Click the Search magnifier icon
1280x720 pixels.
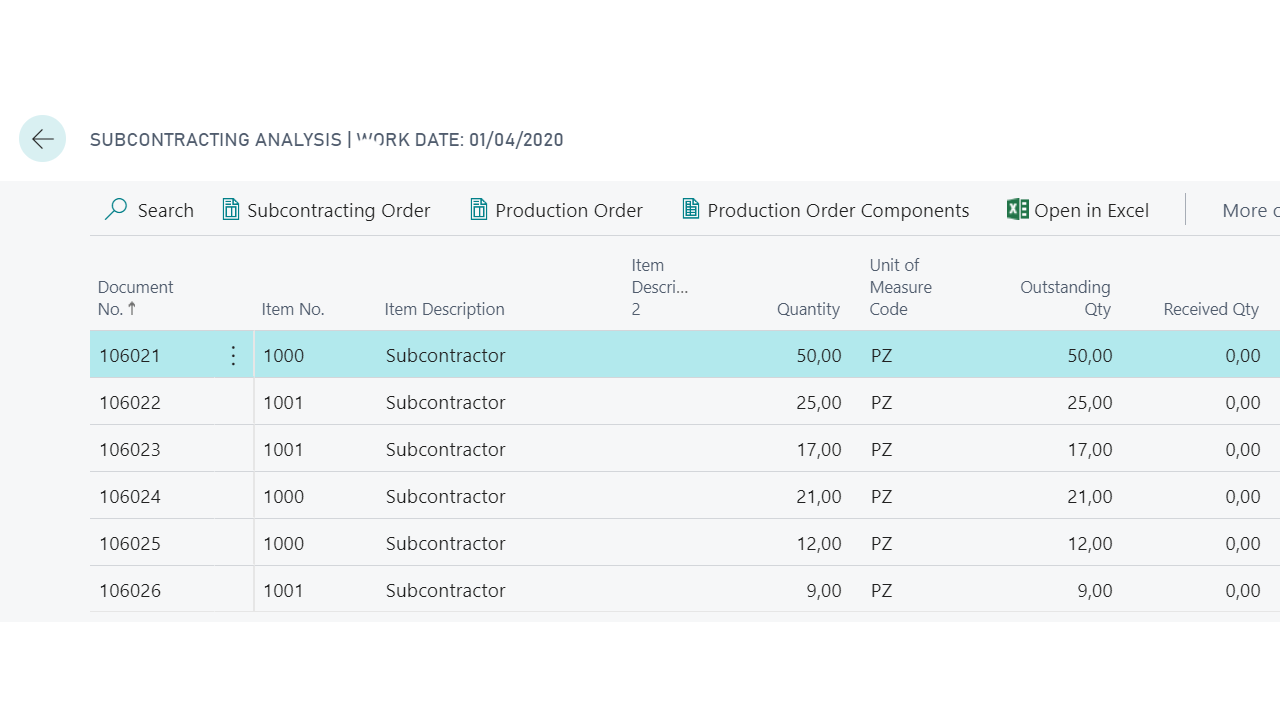[x=116, y=209]
